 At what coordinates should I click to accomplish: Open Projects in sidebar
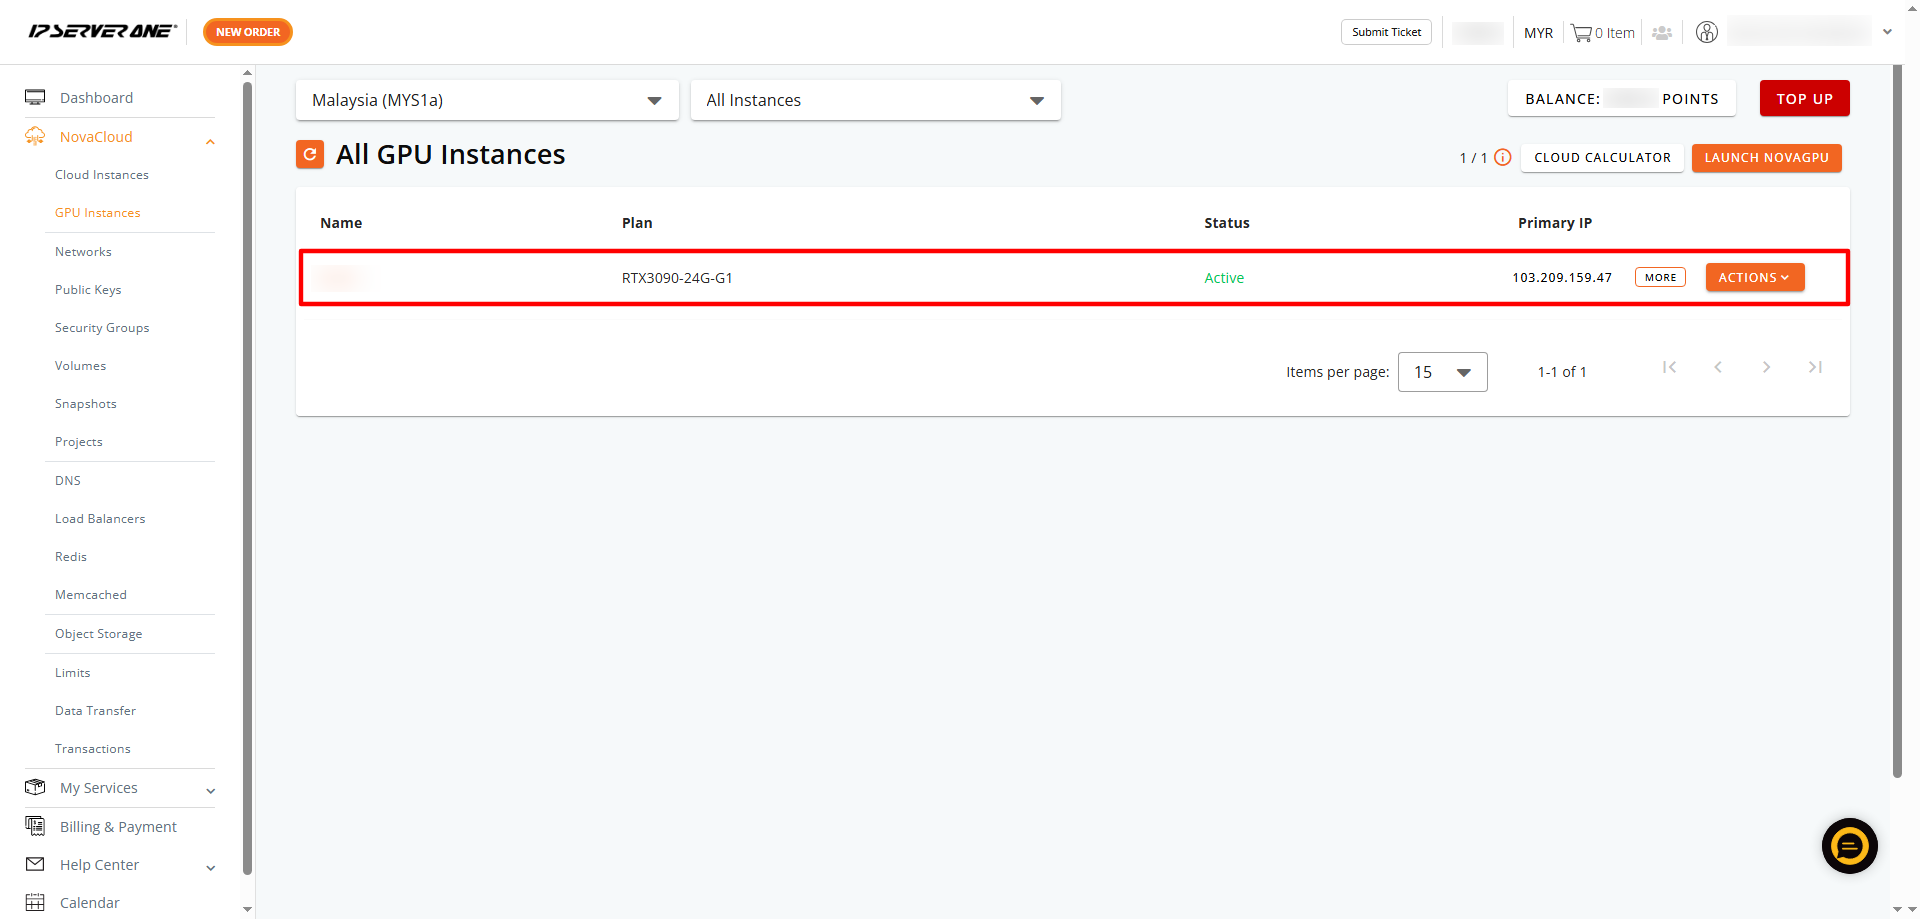pos(79,441)
